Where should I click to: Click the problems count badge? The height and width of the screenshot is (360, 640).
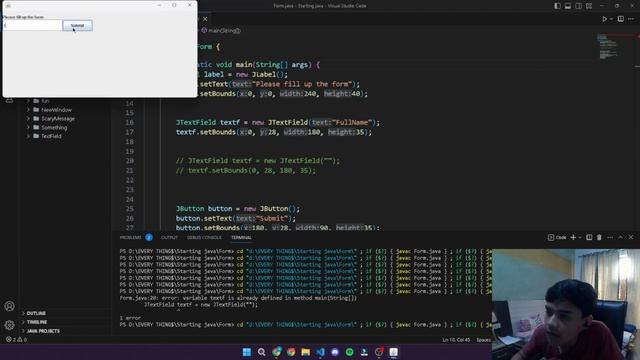(149, 237)
